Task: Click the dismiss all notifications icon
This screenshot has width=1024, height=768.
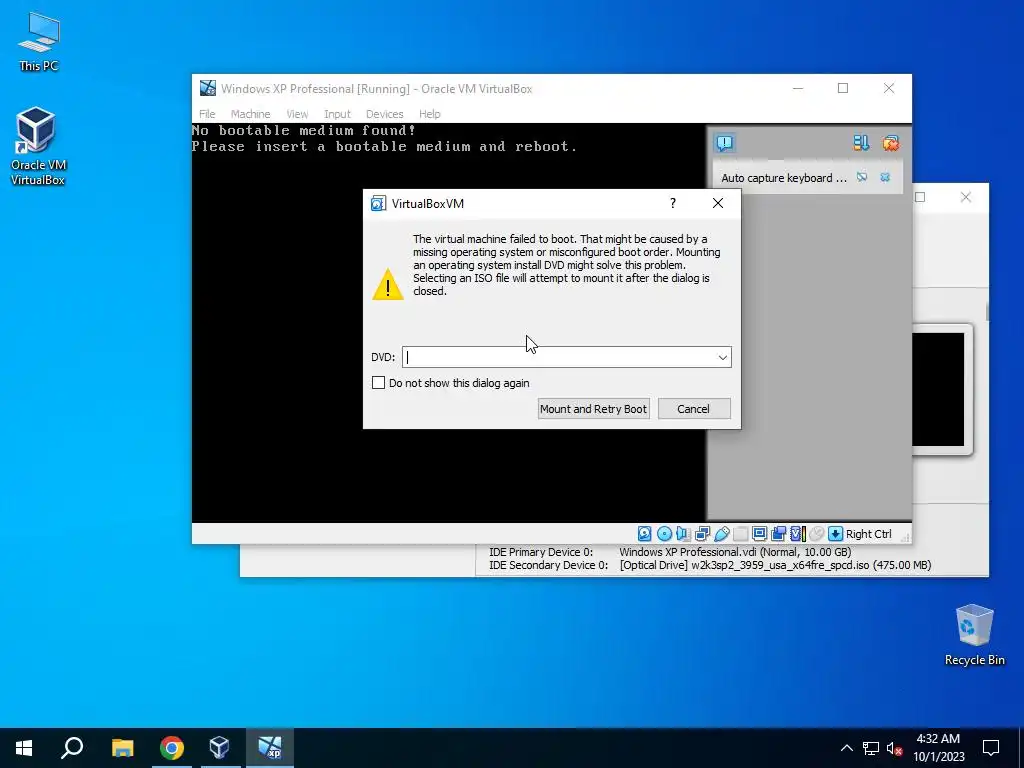Action: pyautogui.click(x=890, y=143)
